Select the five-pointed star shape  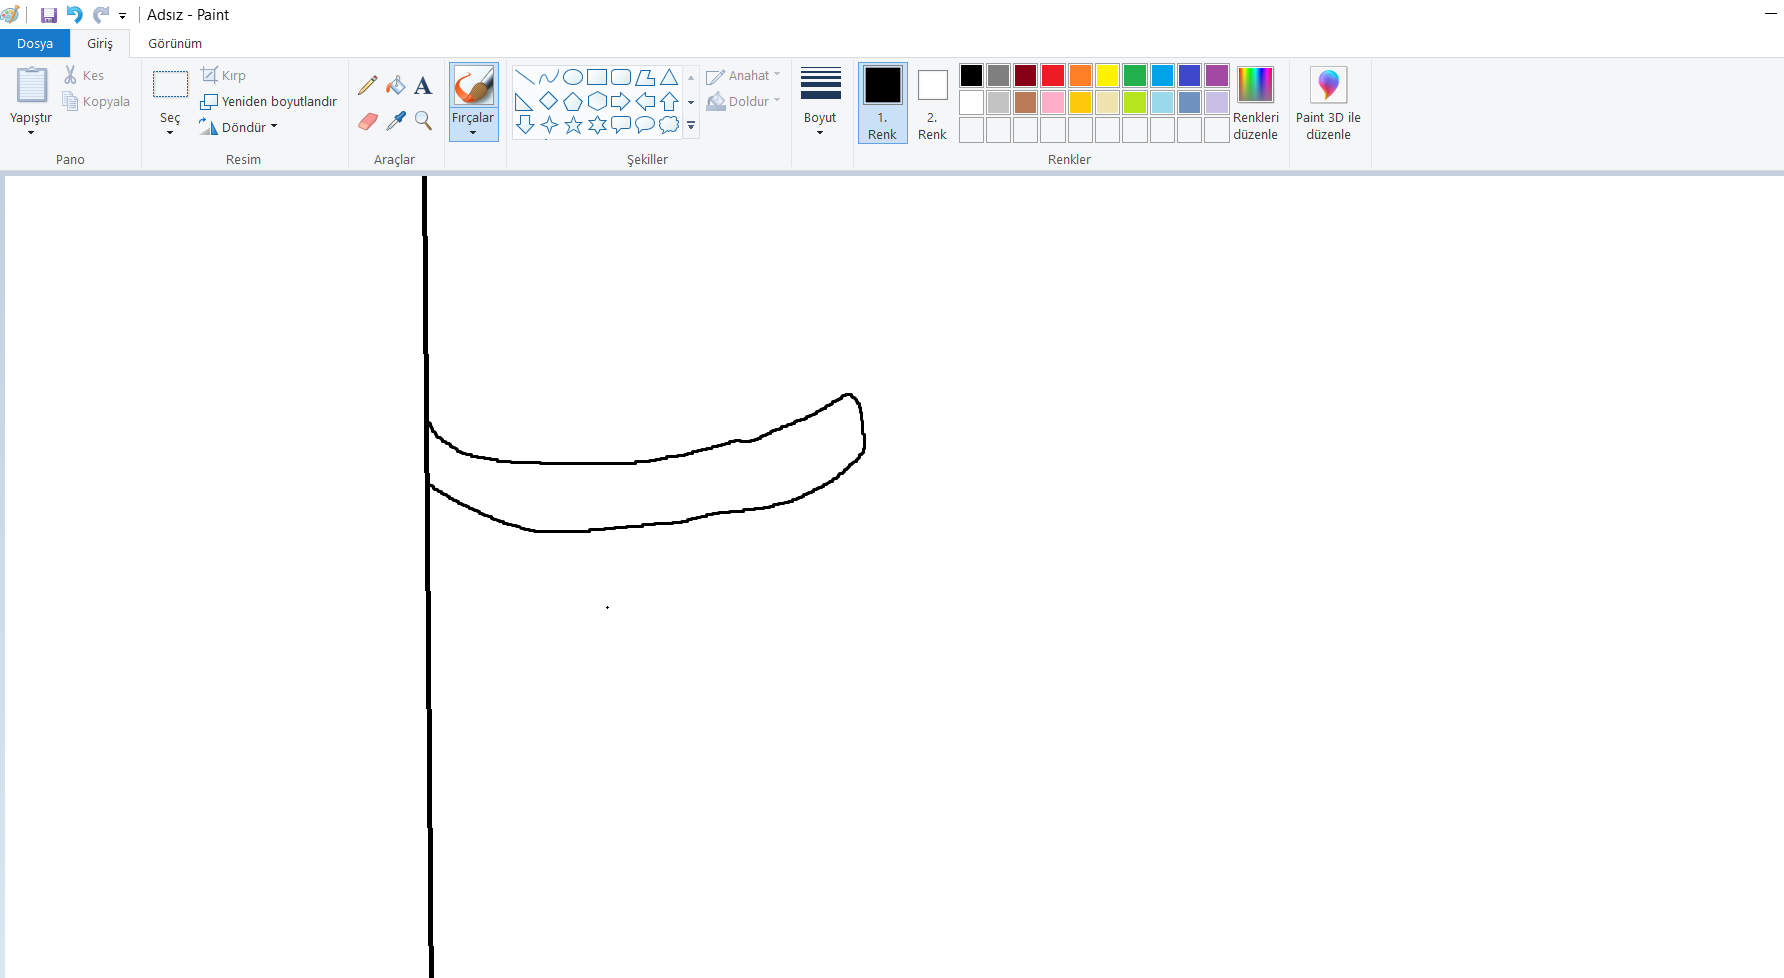572,125
